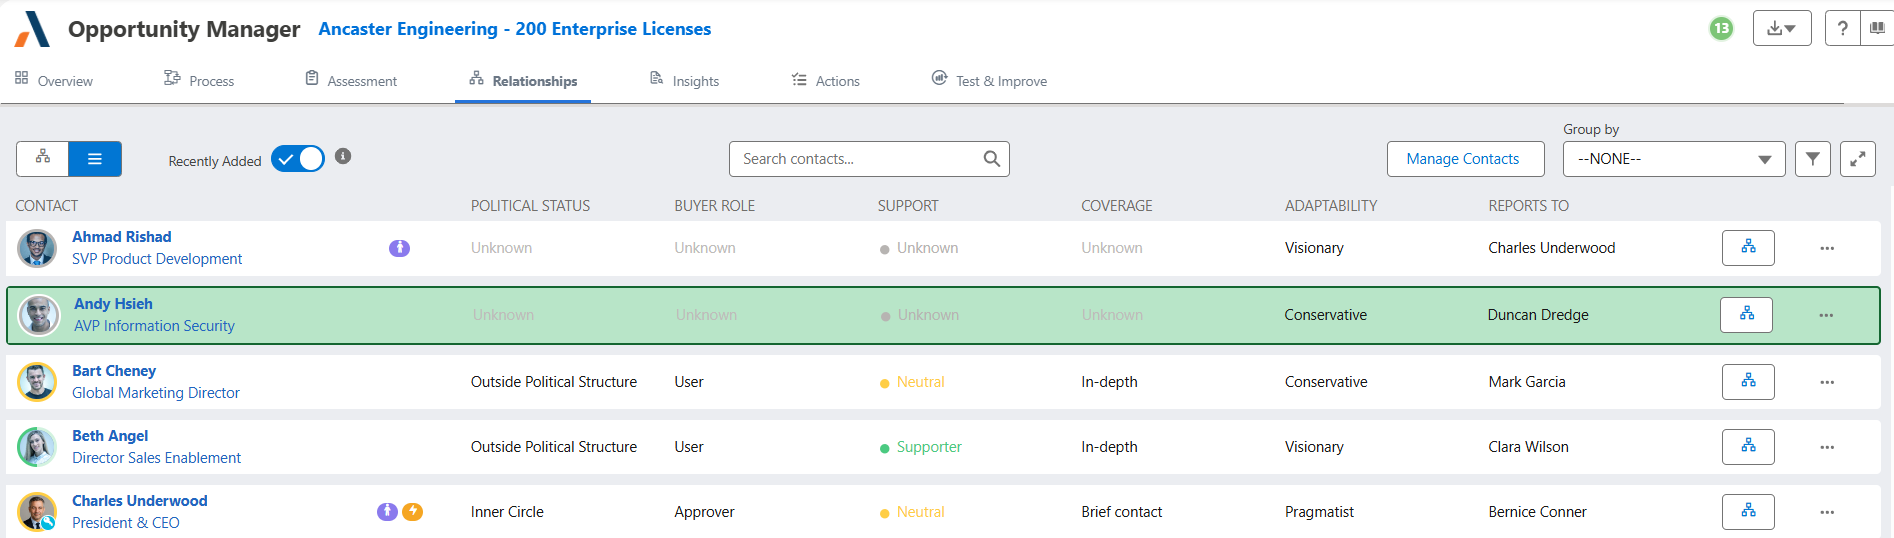Image resolution: width=1894 pixels, height=538 pixels.
Task: Click the Recently Added info icon
Action: coord(343,156)
